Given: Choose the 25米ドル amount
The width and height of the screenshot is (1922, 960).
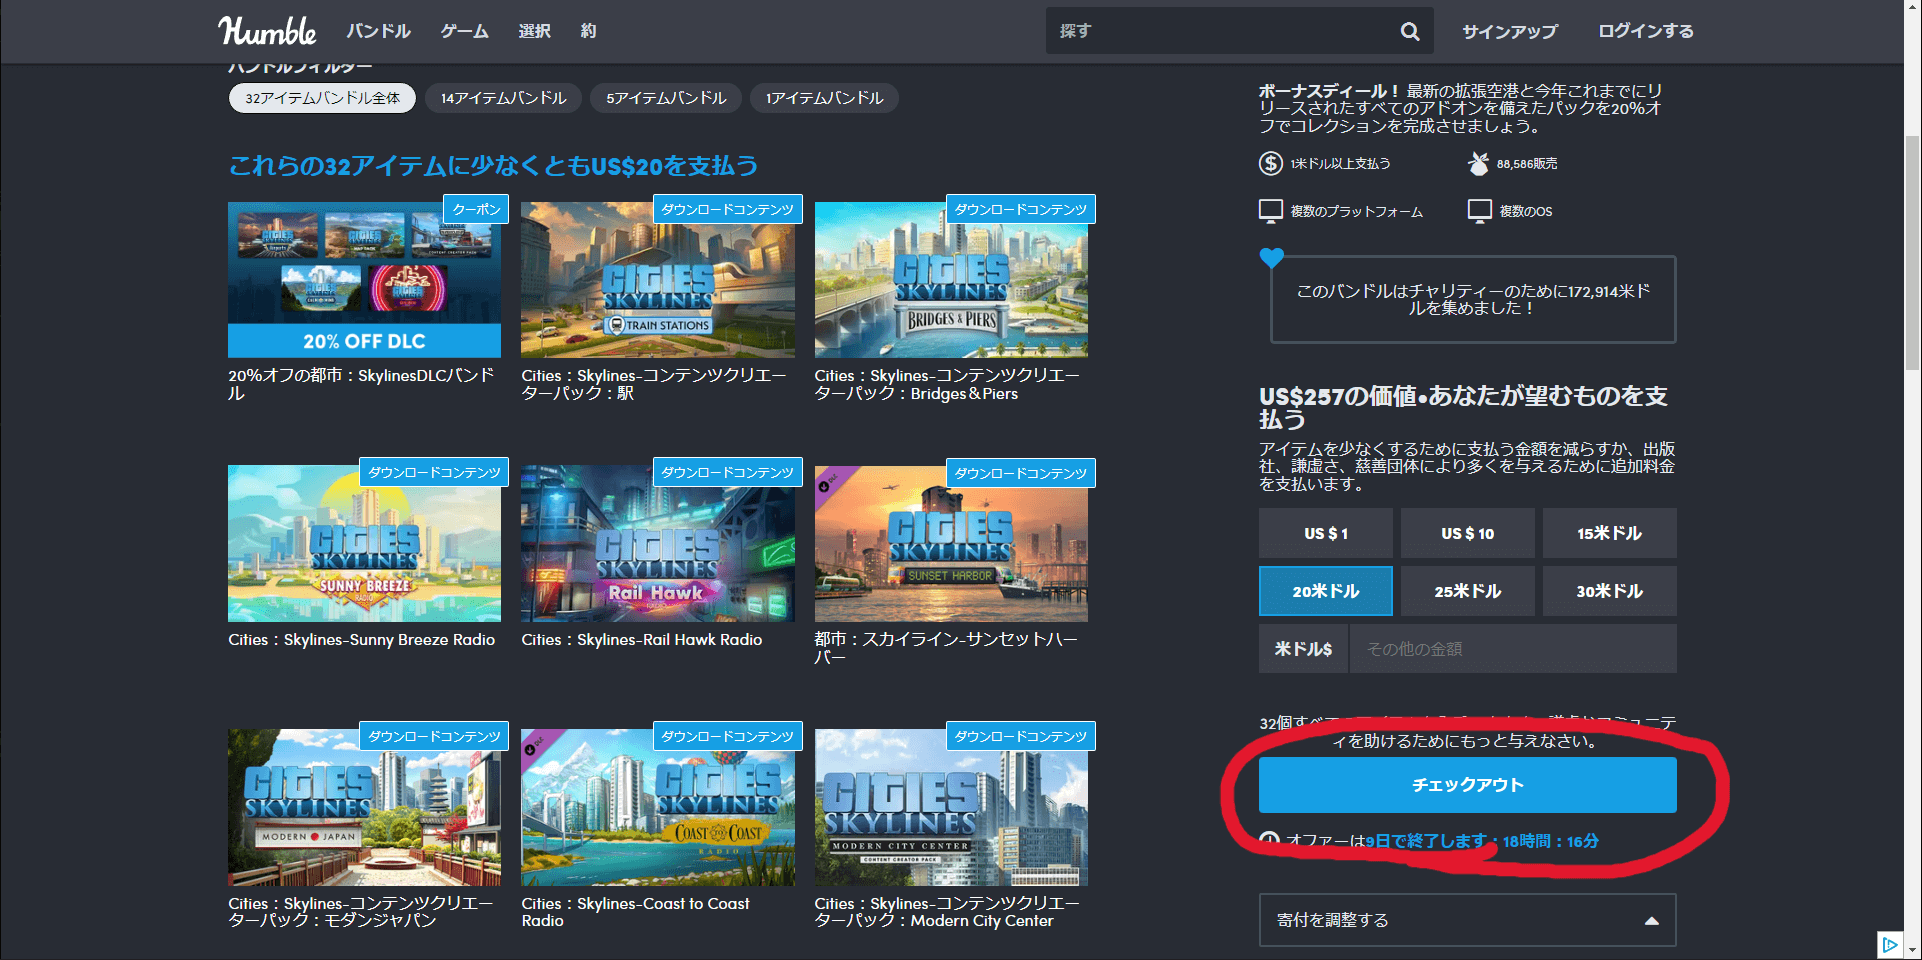Looking at the screenshot, I should pos(1467,591).
